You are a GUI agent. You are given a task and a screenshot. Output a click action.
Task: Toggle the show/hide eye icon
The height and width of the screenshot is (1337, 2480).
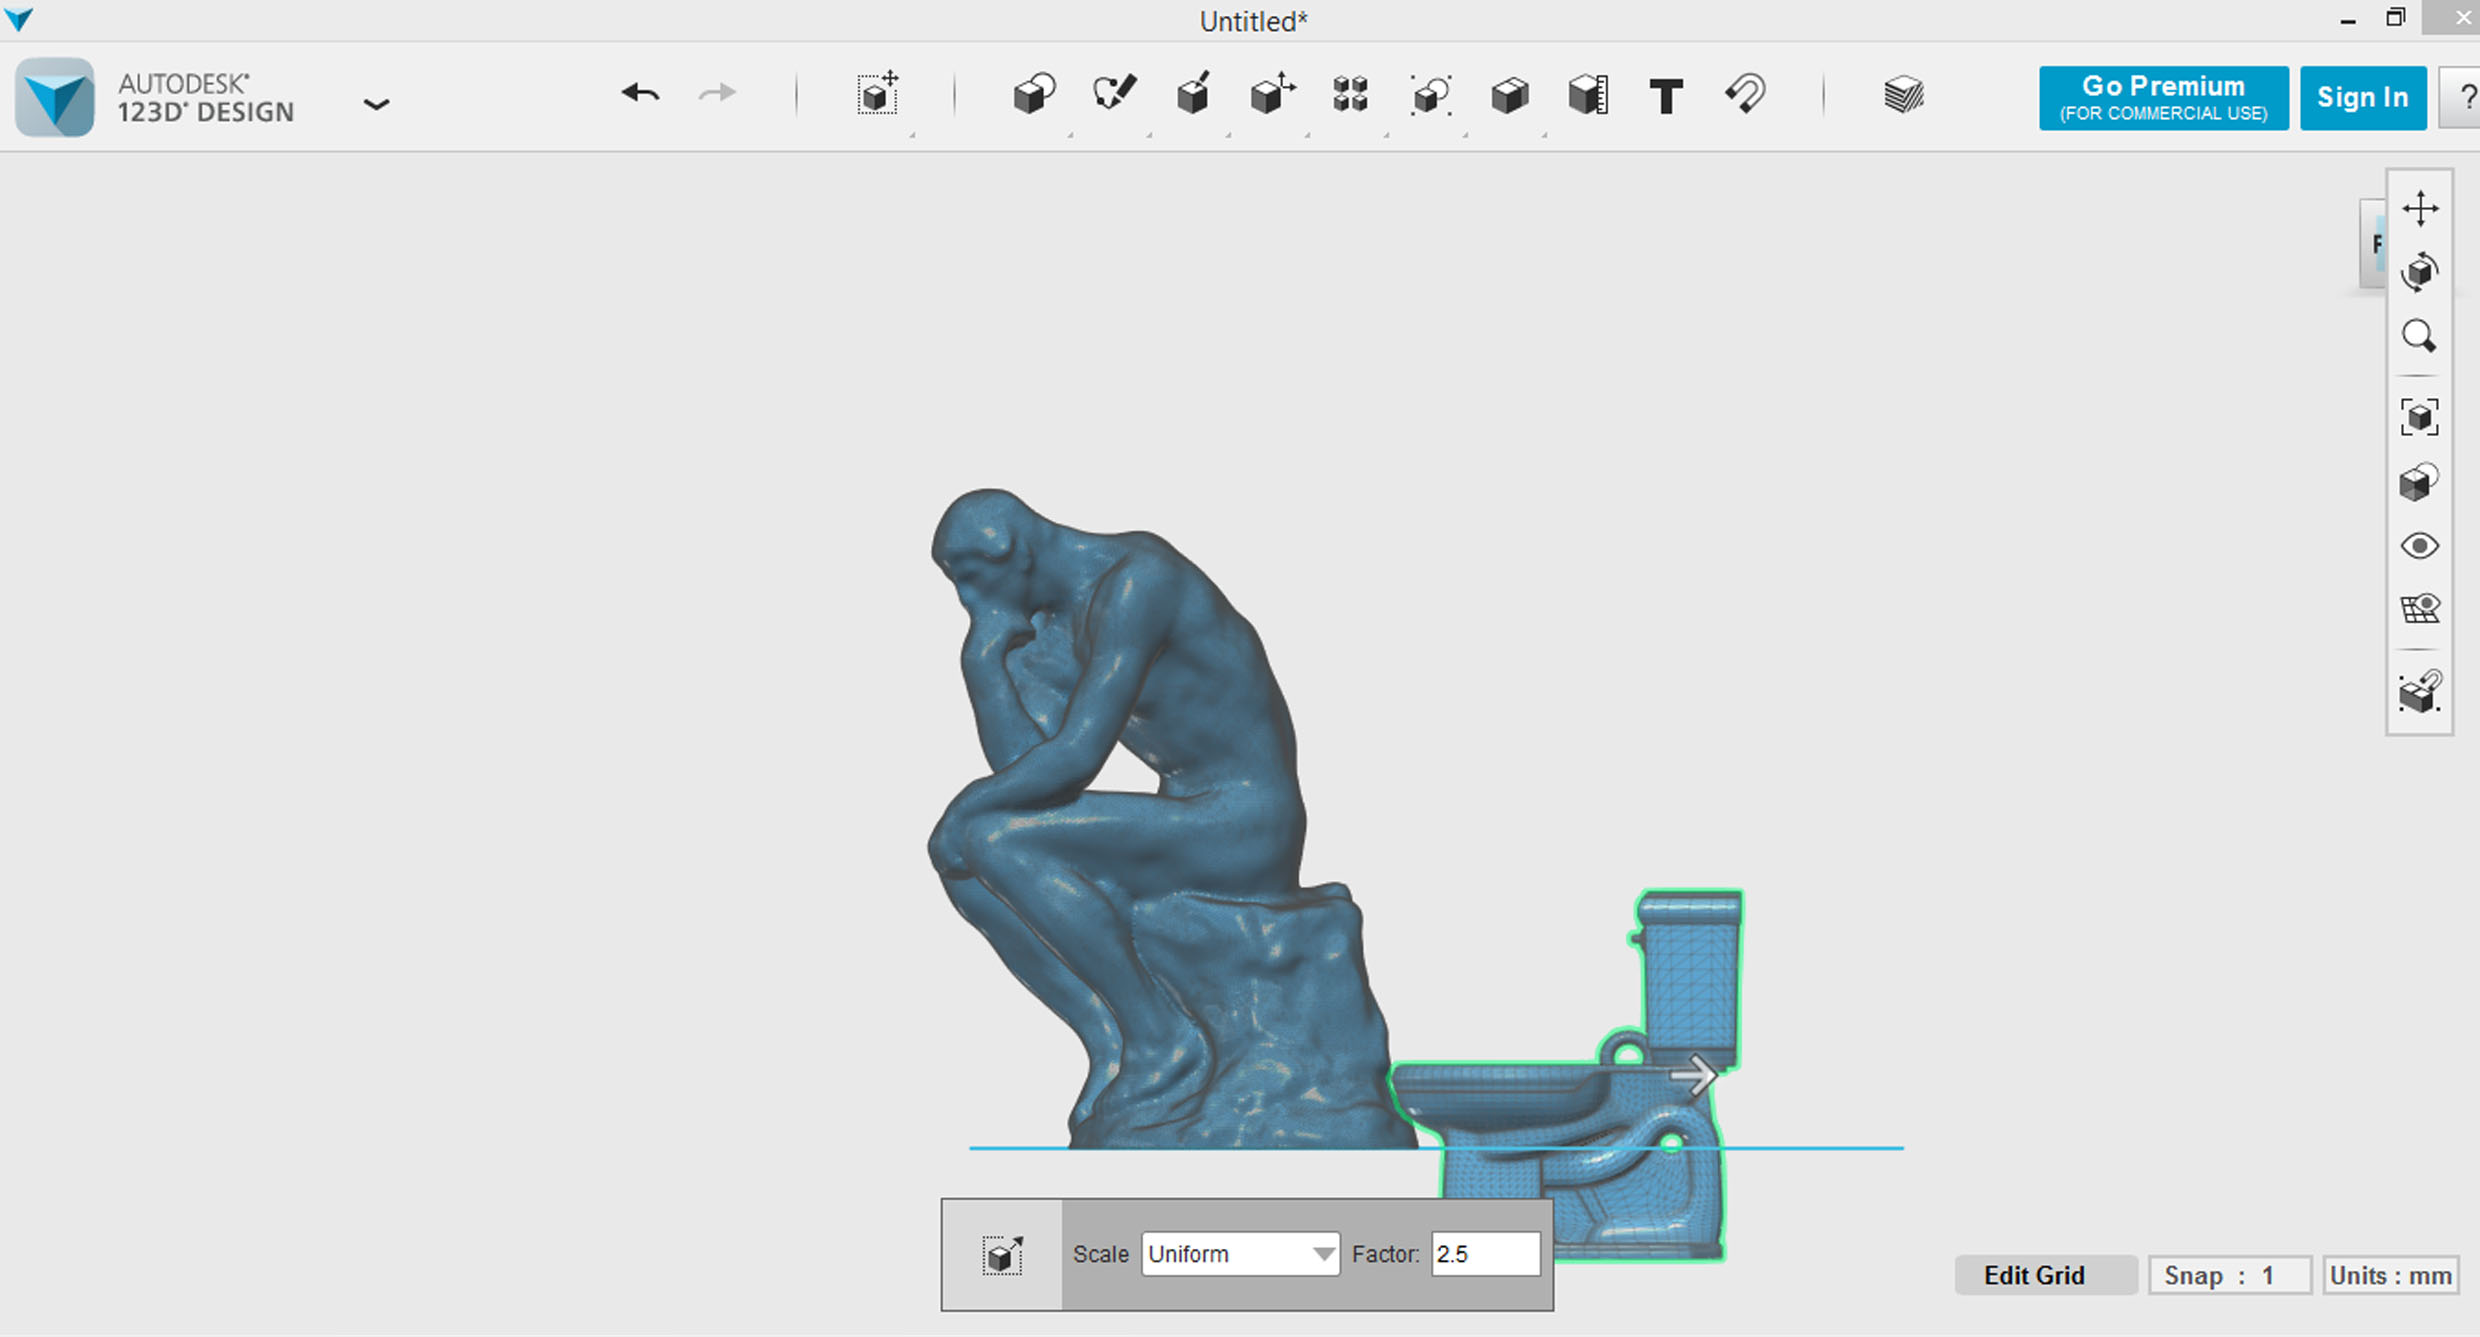coord(2420,546)
